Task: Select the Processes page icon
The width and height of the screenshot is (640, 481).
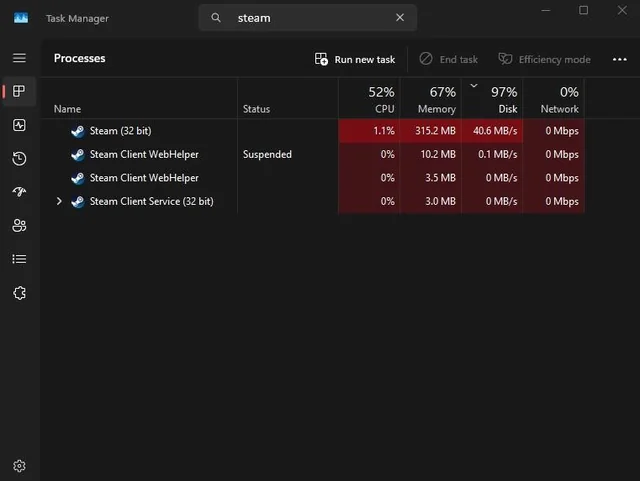Action: 19,92
